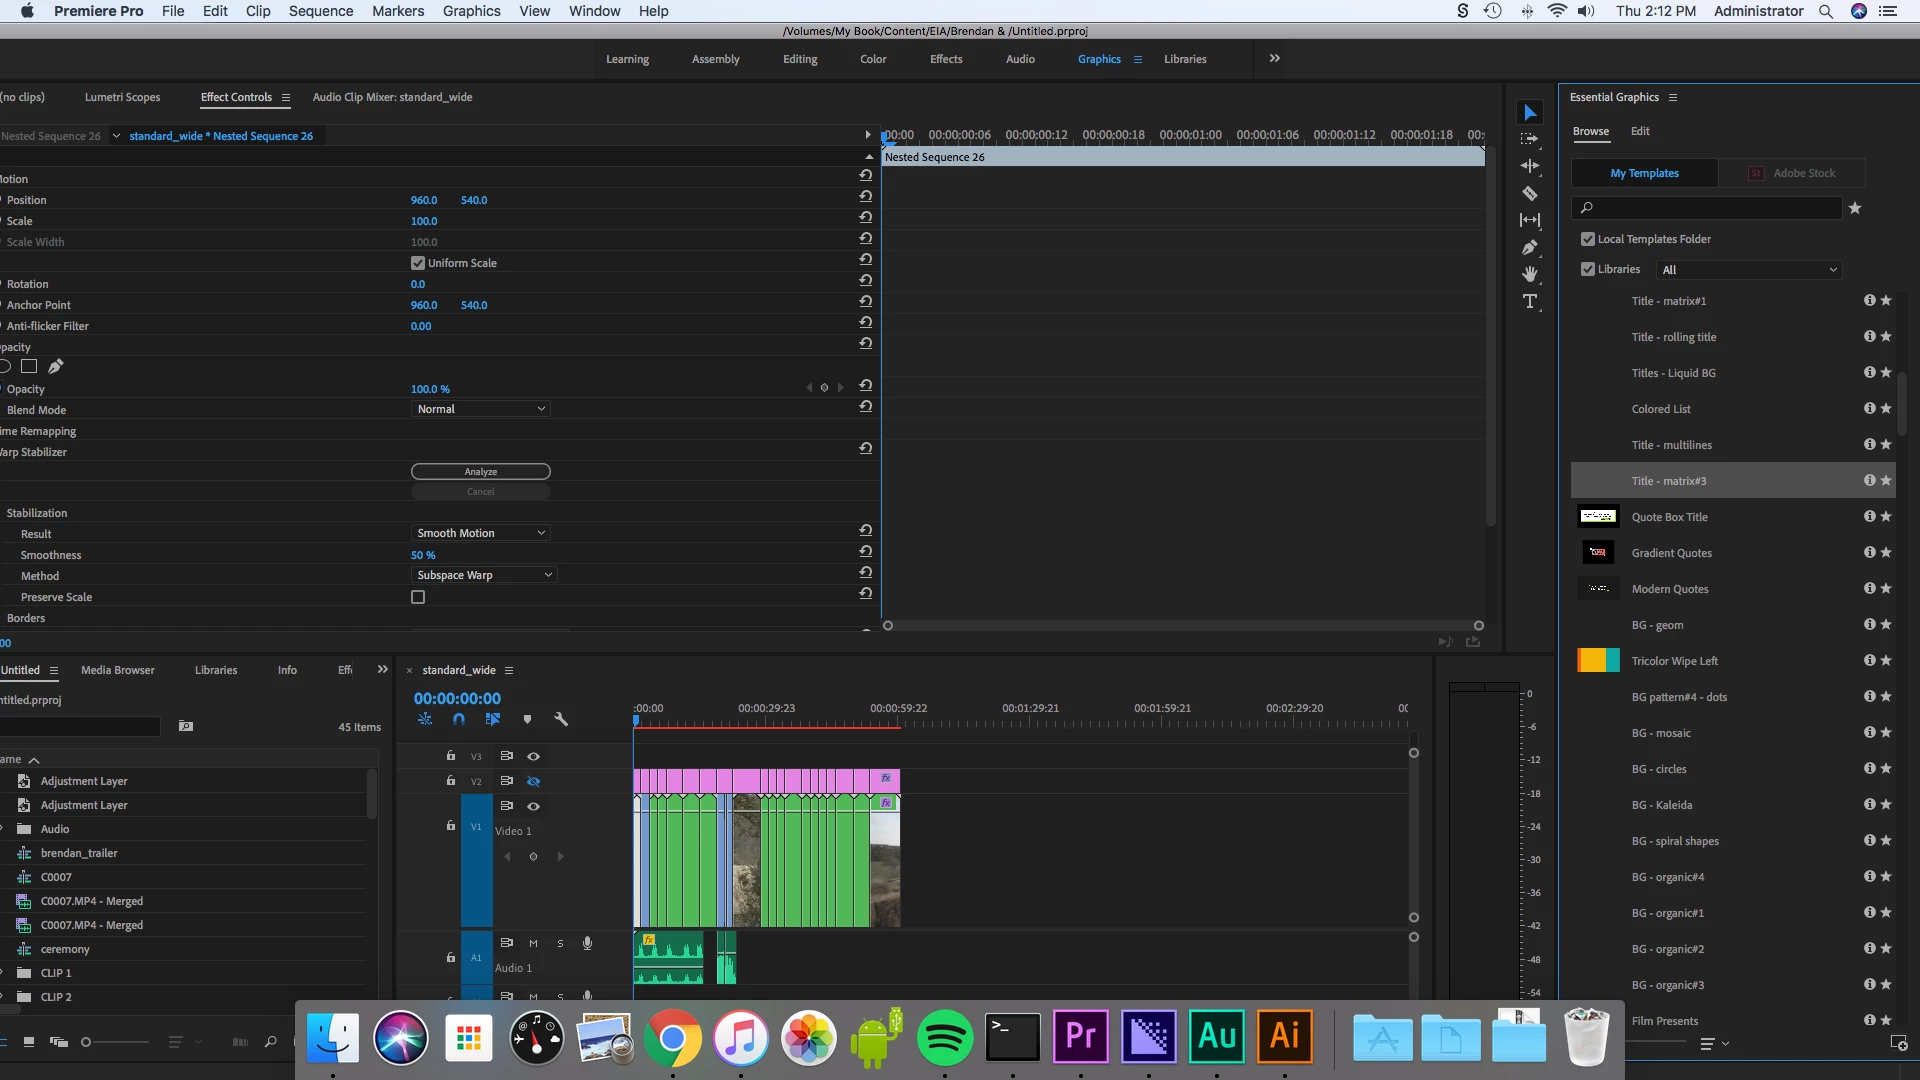Click the Analyze button

pos(481,471)
